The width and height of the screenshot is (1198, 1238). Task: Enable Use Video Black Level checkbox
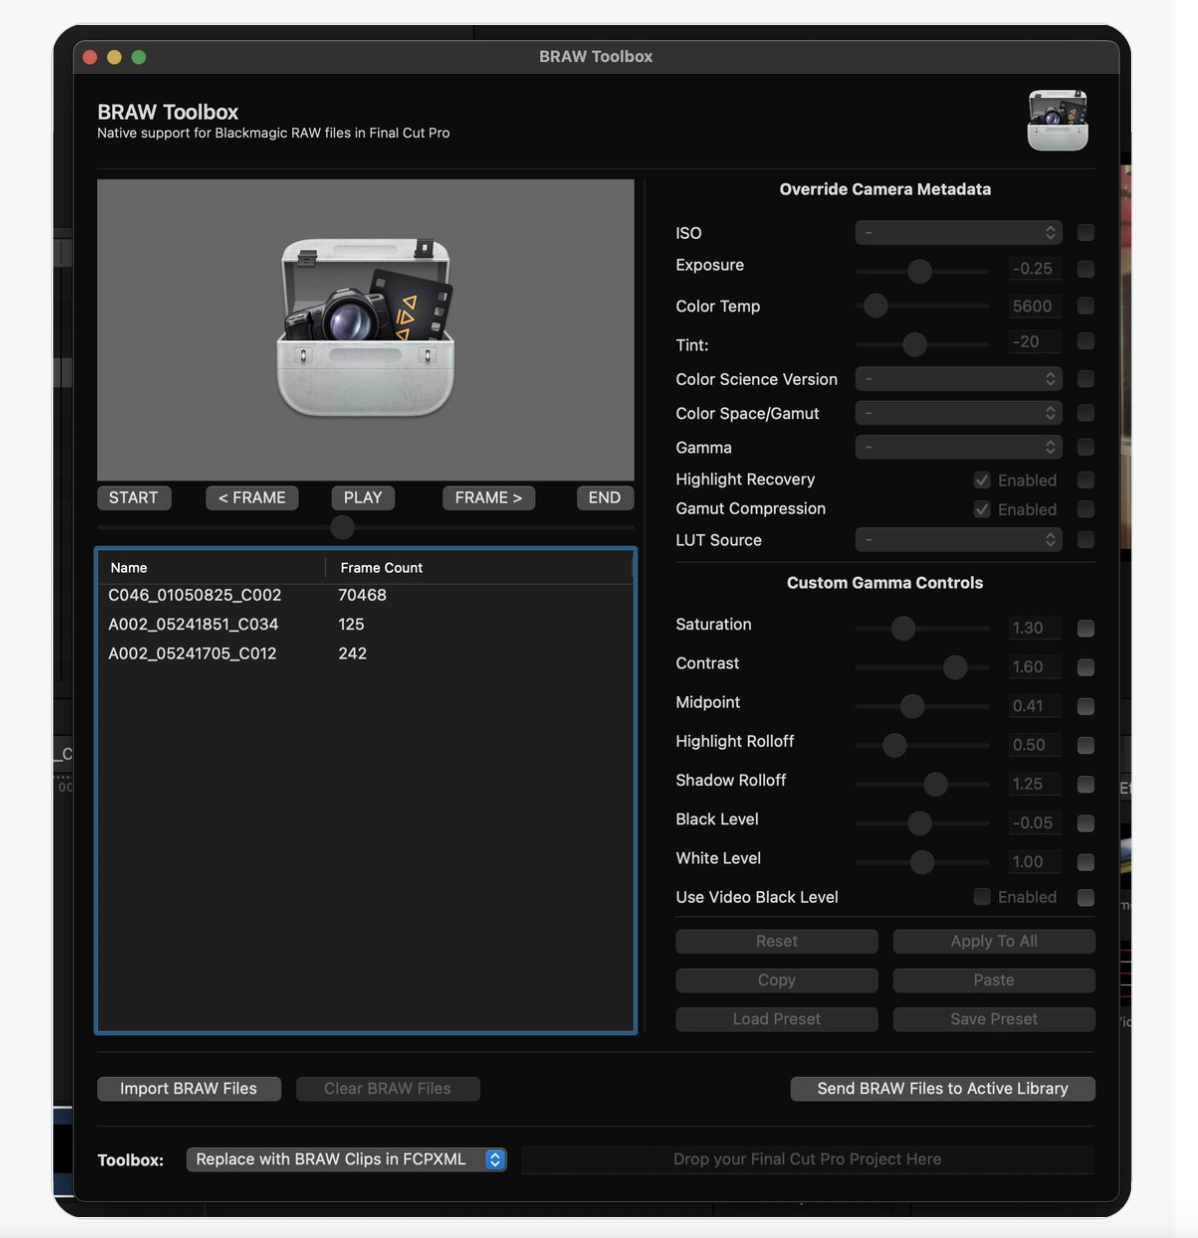(x=982, y=897)
